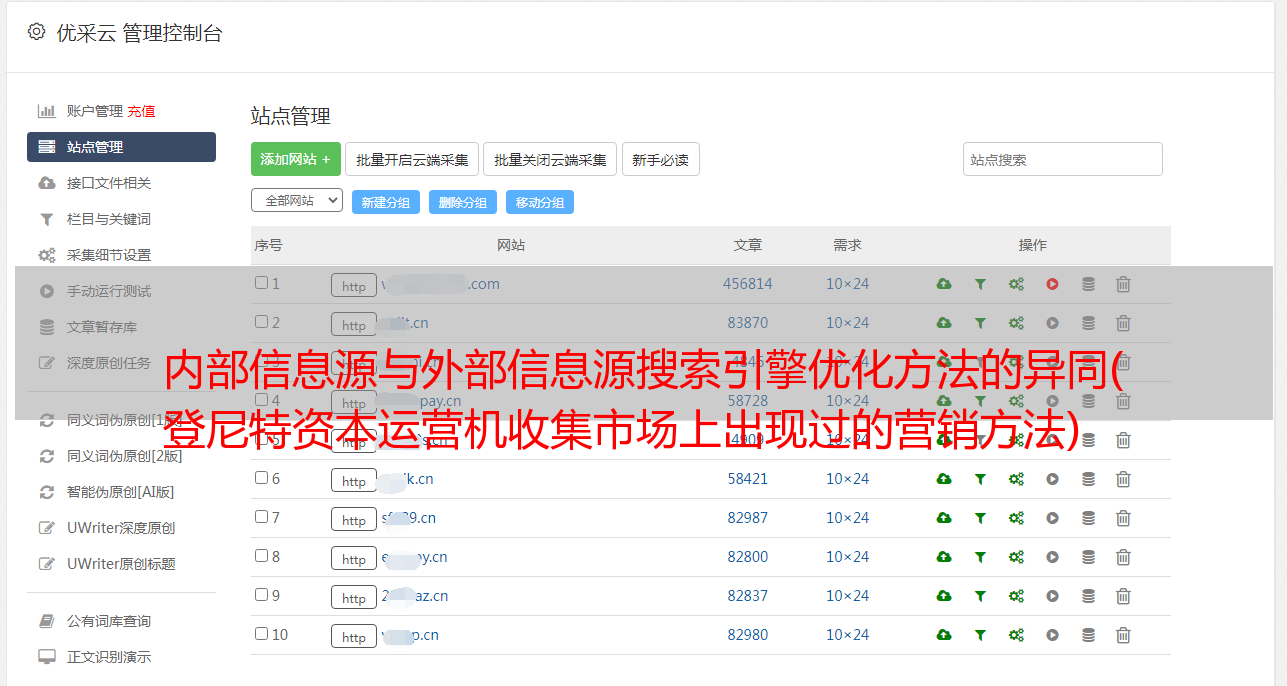
Task: Open the 全部网站 group dropdown
Action: point(297,200)
